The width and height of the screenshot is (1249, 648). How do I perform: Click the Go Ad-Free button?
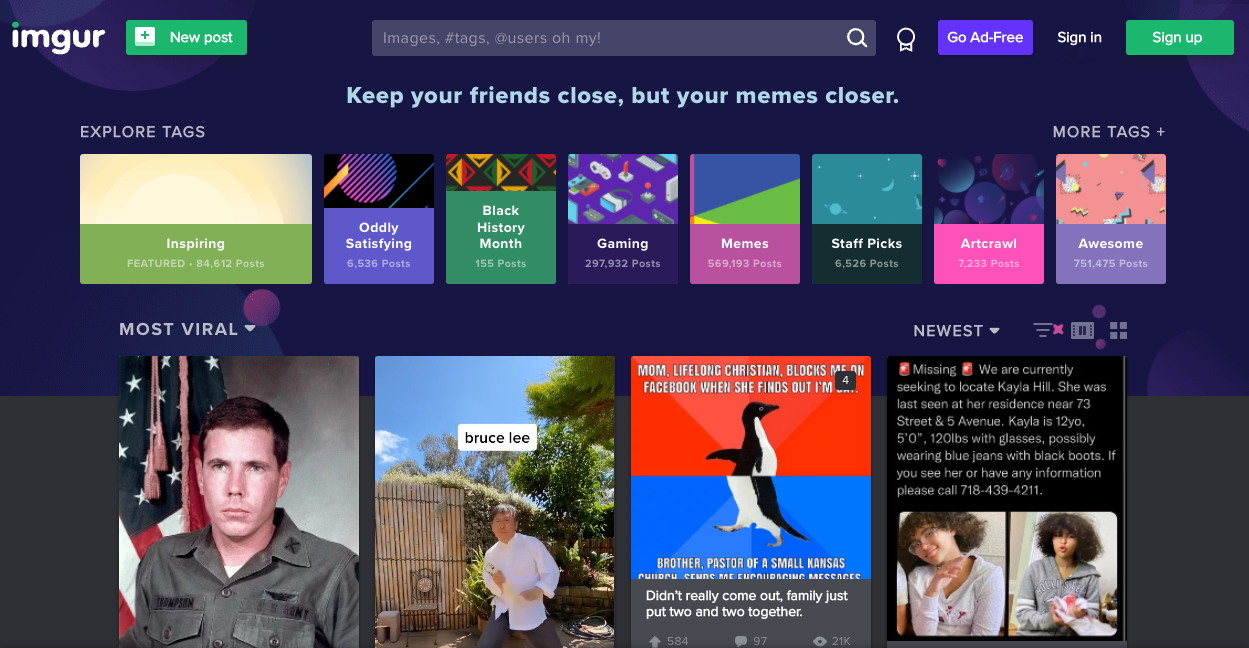point(985,38)
